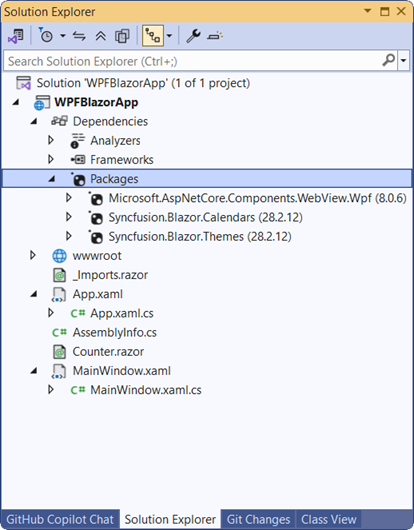Select the App.xaml.cs file
Screen dimensions: 414x530
pos(122,313)
